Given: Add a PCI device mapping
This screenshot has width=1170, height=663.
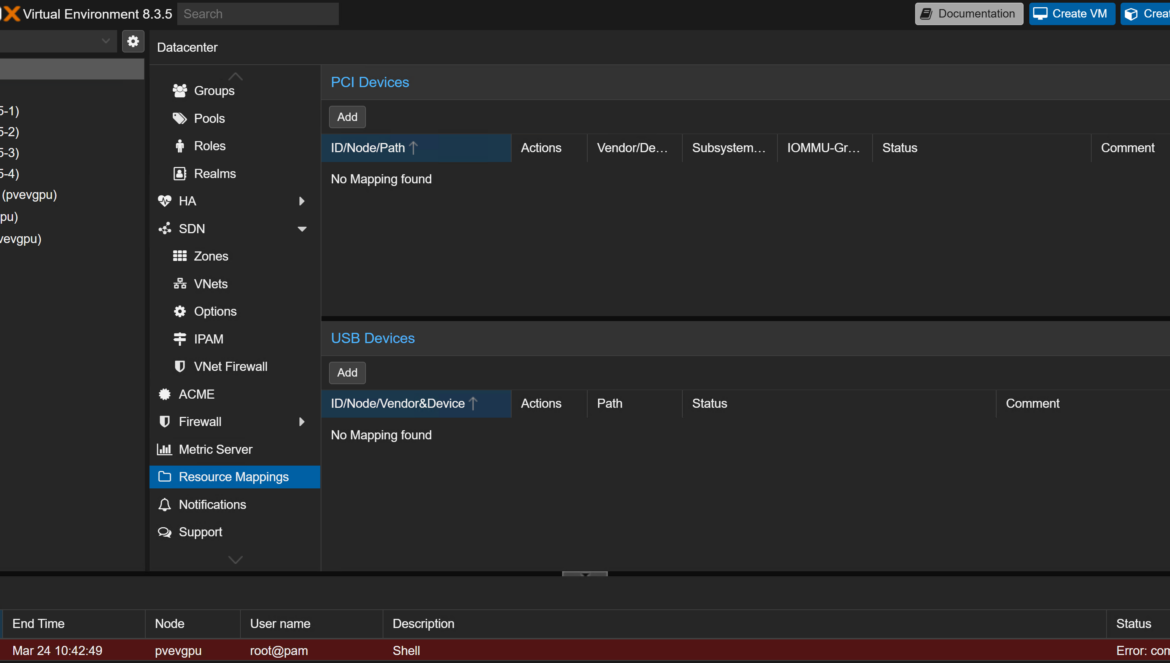Looking at the screenshot, I should tap(347, 117).
